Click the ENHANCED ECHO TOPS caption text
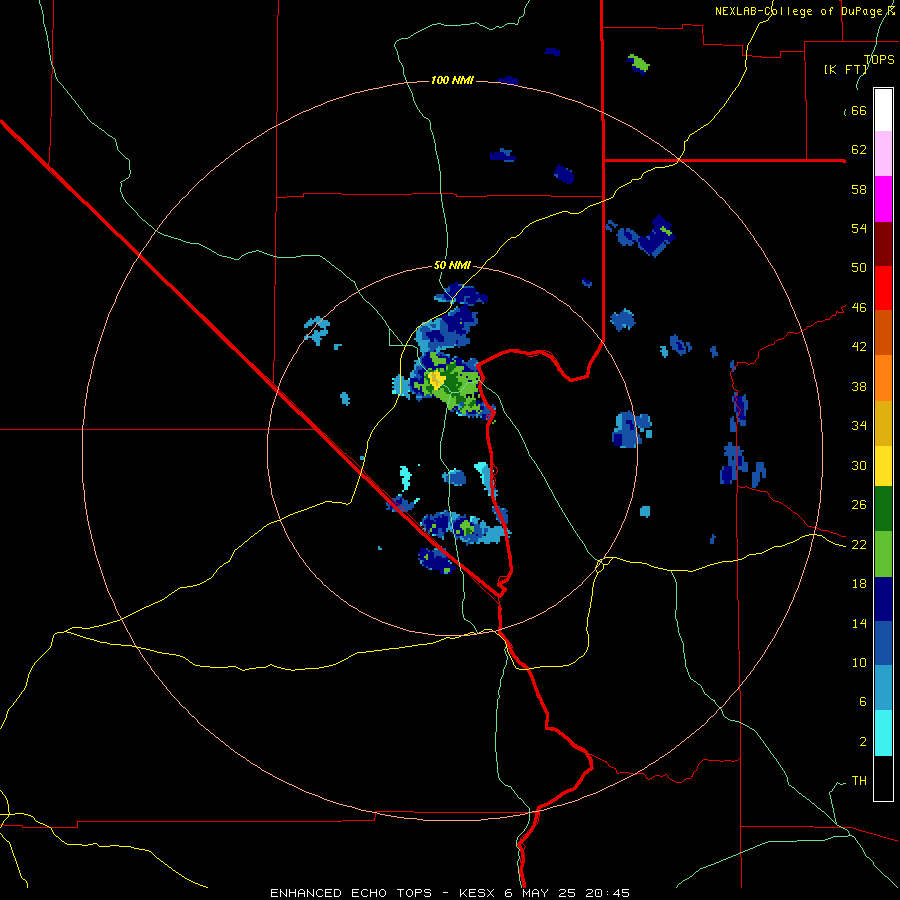The image size is (900, 900). tap(351, 893)
